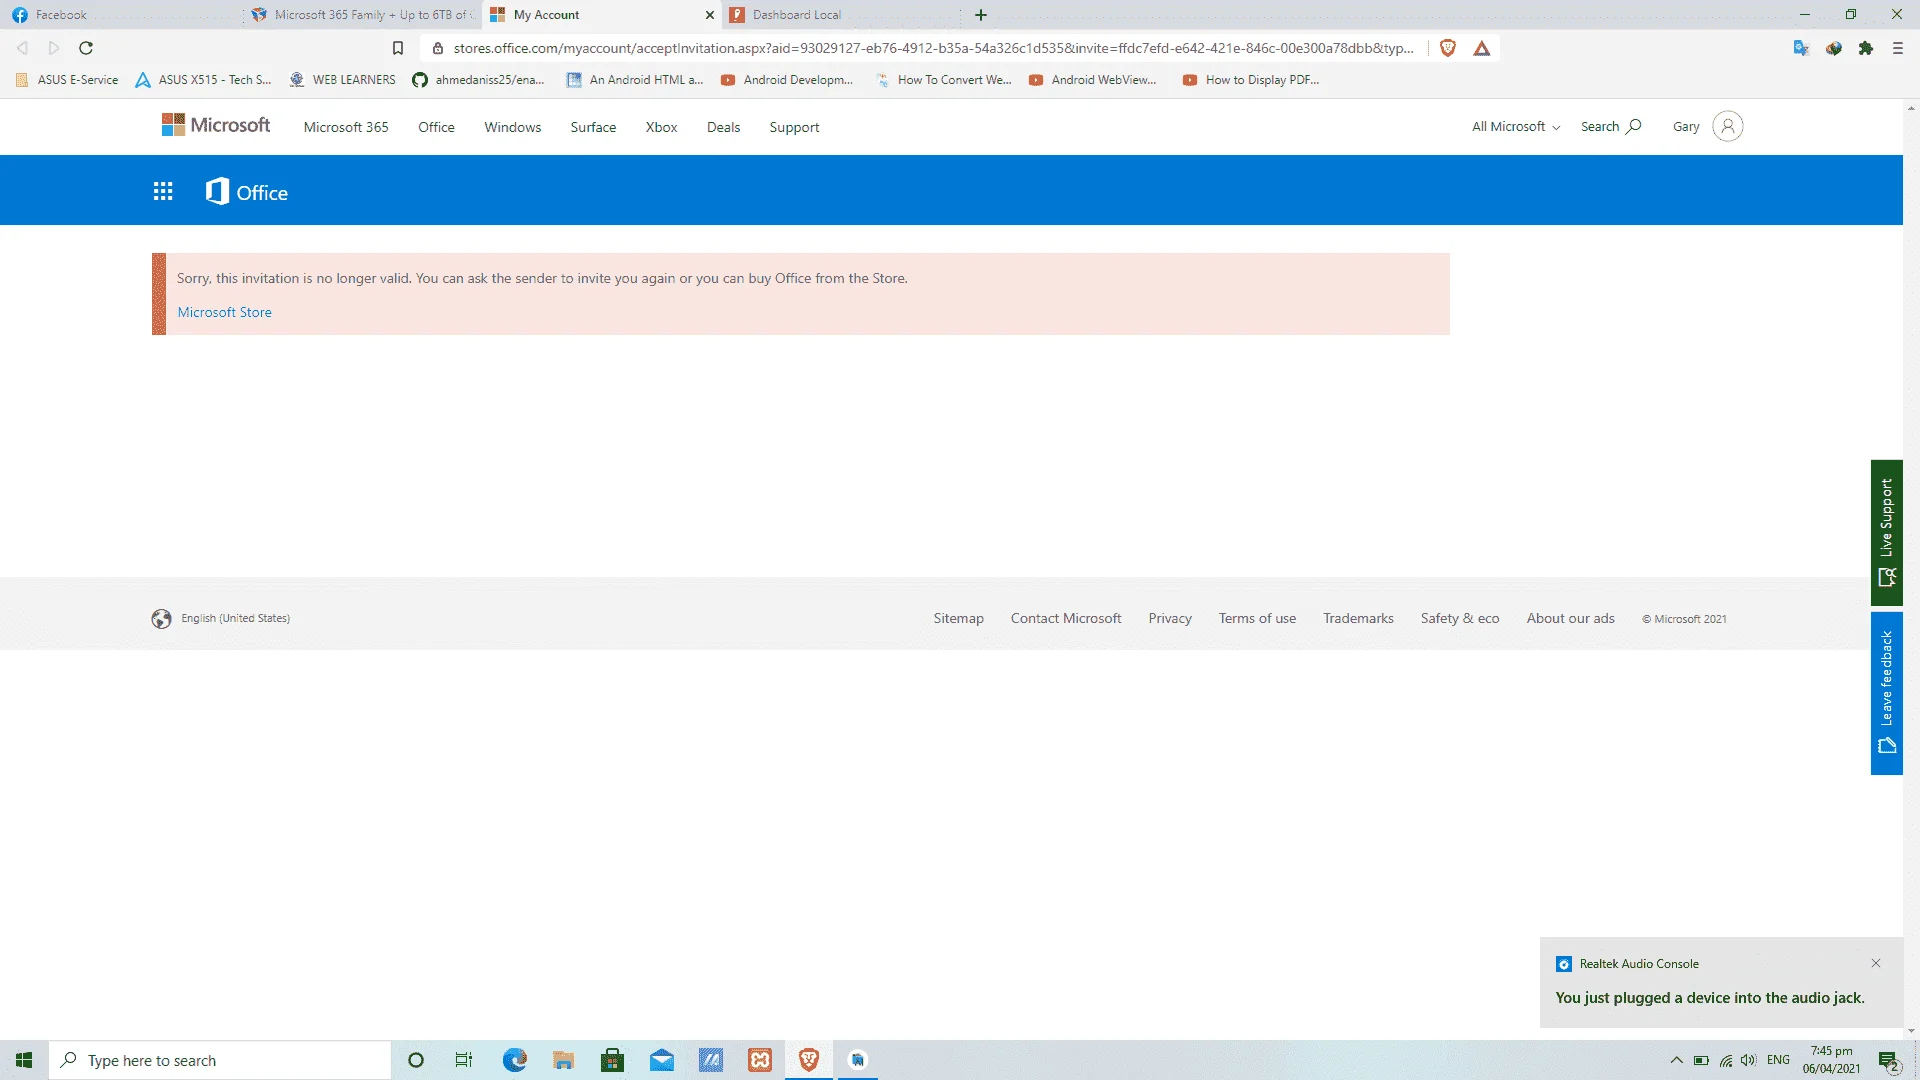This screenshot has width=1920, height=1080.
Task: Open Surface in nav menu
Action: tap(593, 127)
